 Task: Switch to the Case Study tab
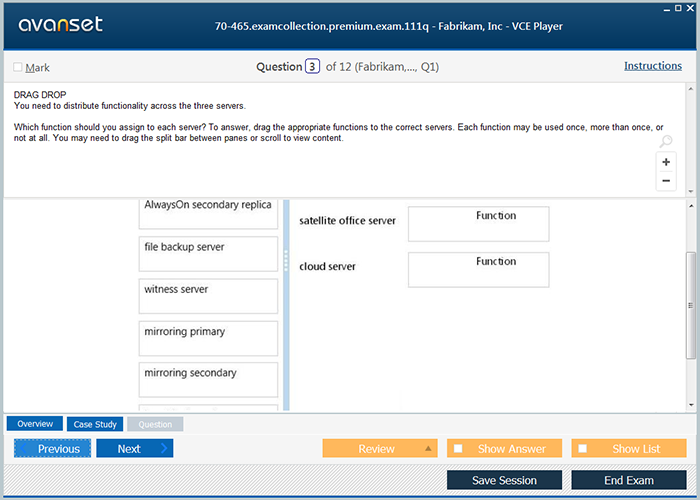(95, 424)
